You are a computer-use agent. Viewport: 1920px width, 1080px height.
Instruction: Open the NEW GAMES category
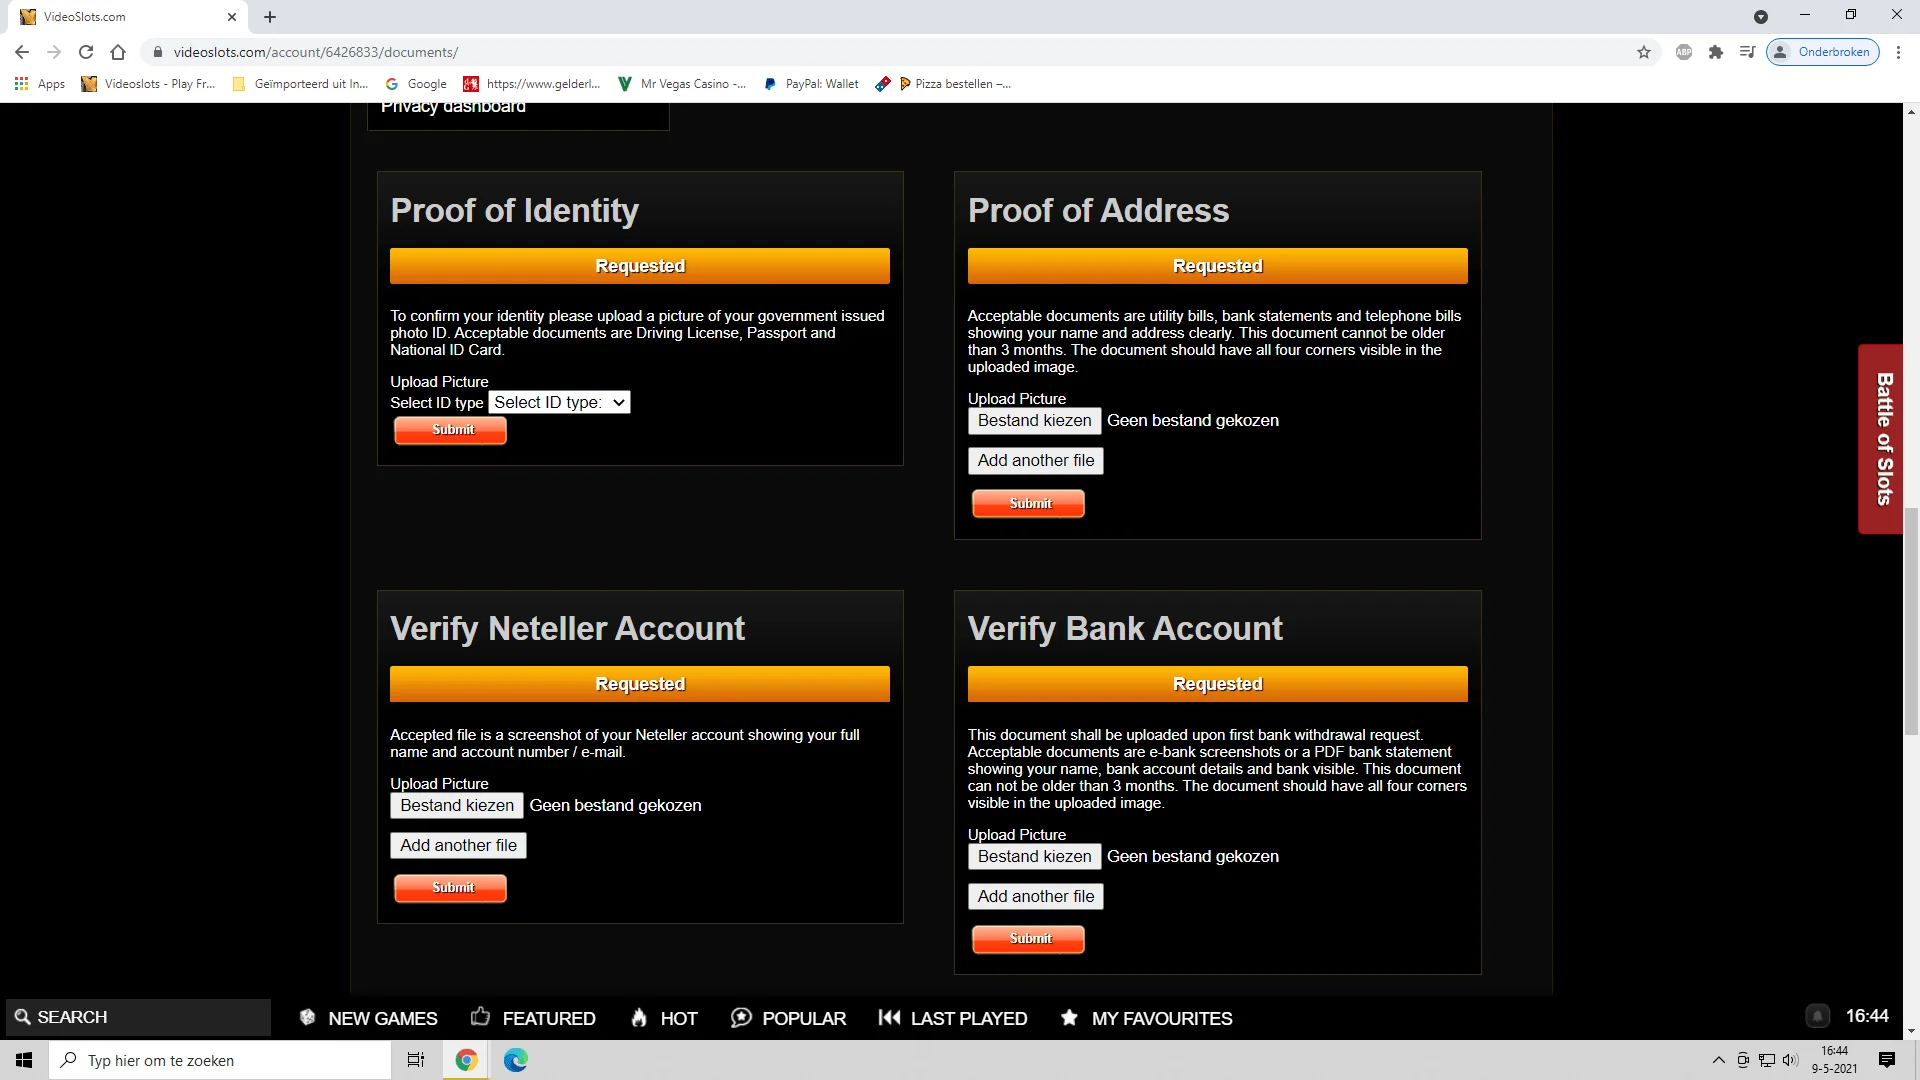tap(368, 1018)
